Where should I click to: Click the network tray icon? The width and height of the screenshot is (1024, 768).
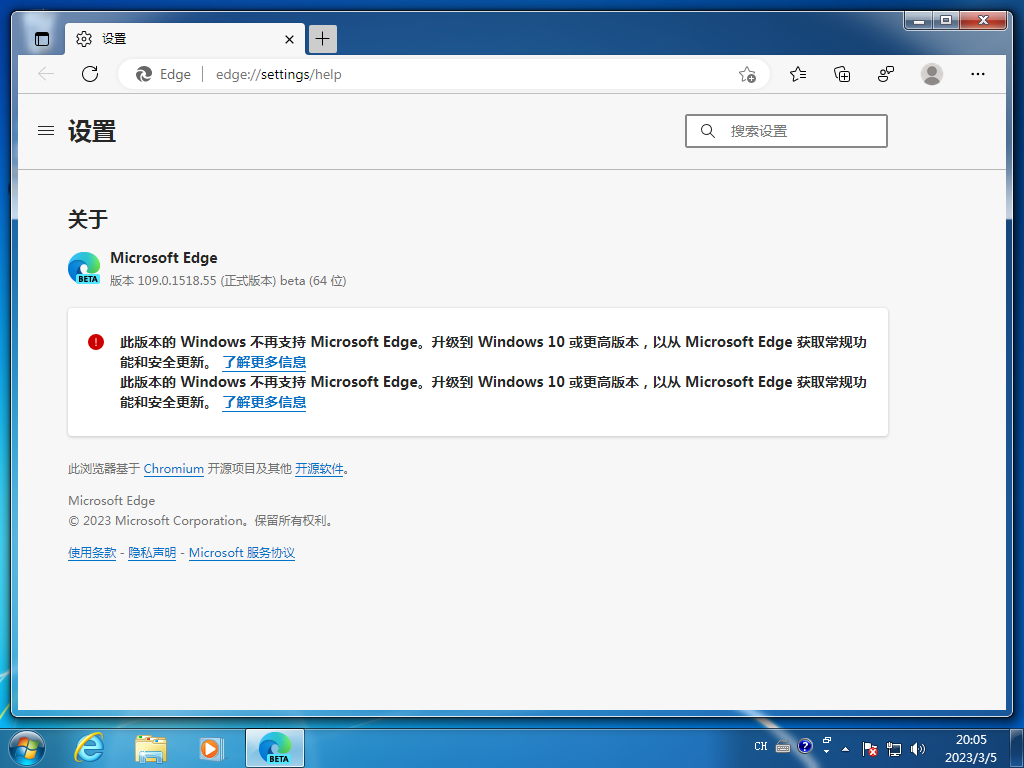893,749
